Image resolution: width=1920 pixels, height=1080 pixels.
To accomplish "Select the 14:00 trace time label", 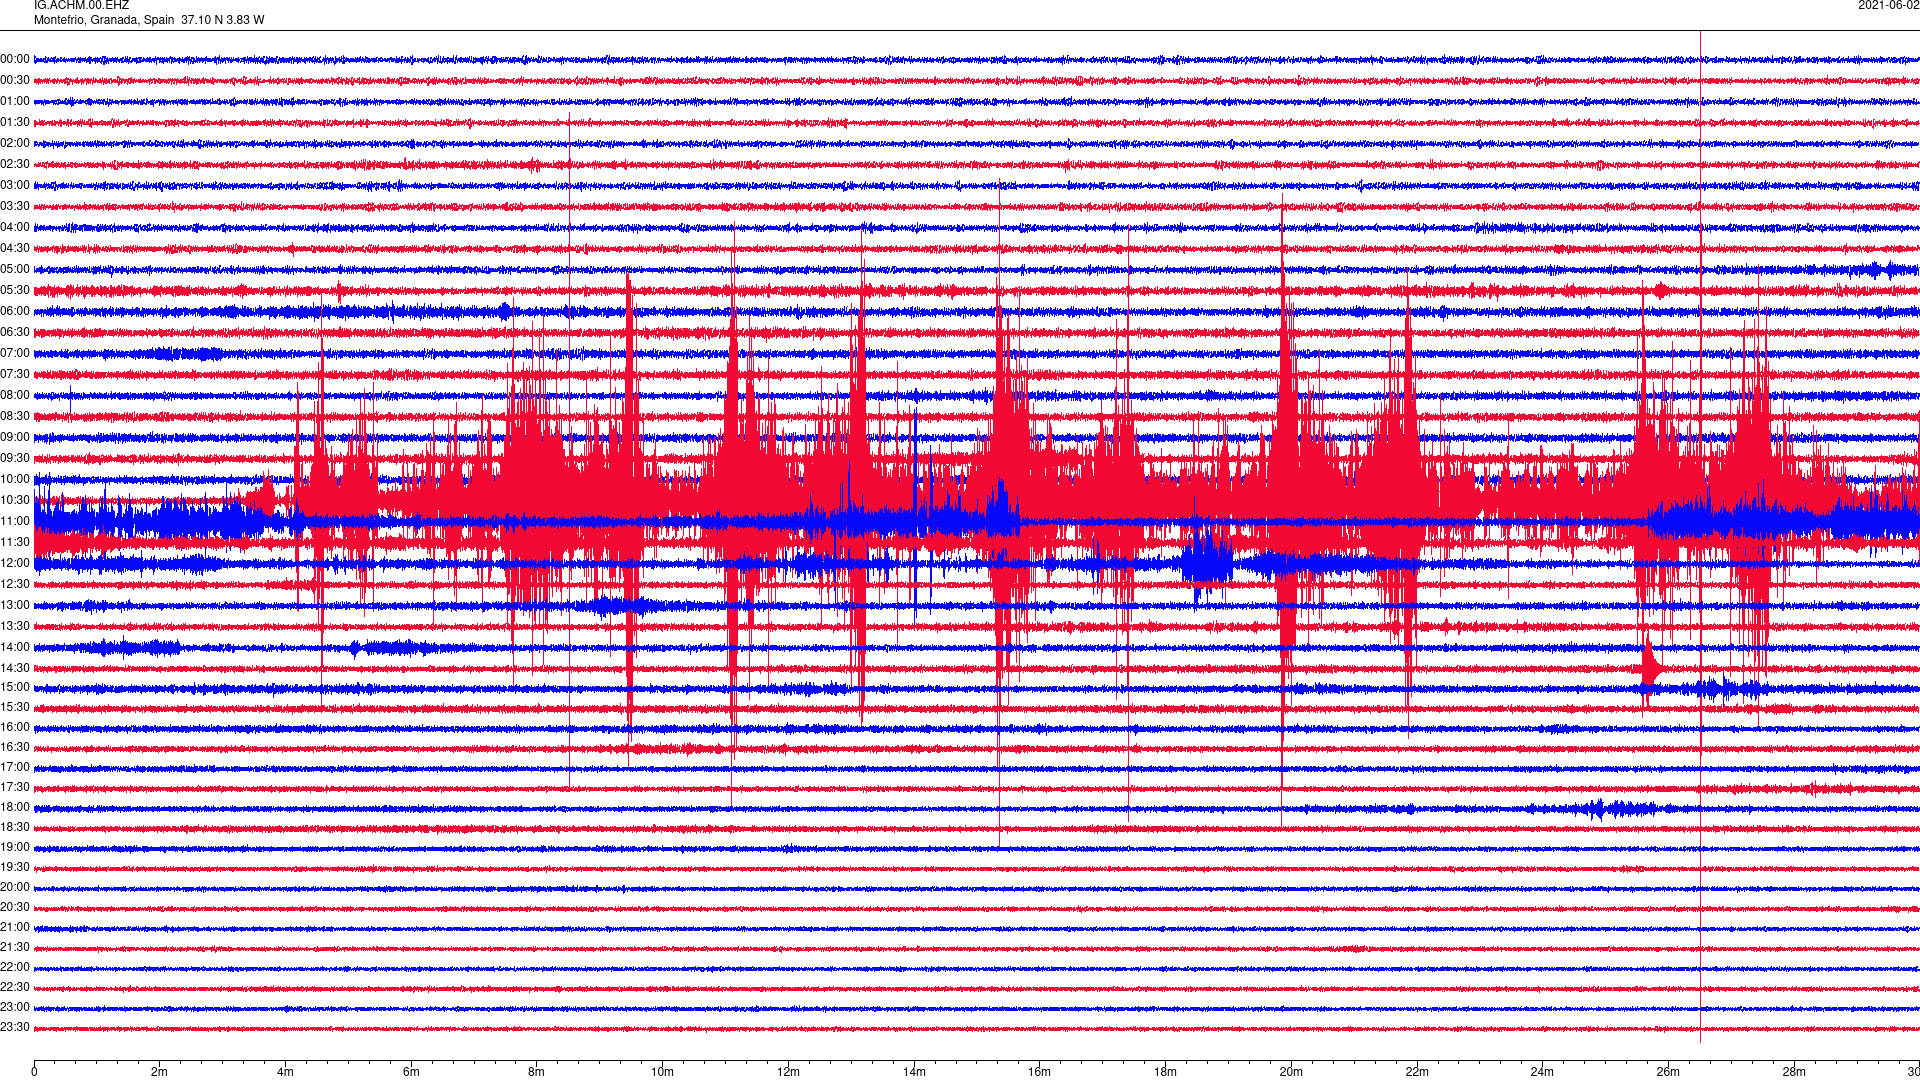I will 15,648.
